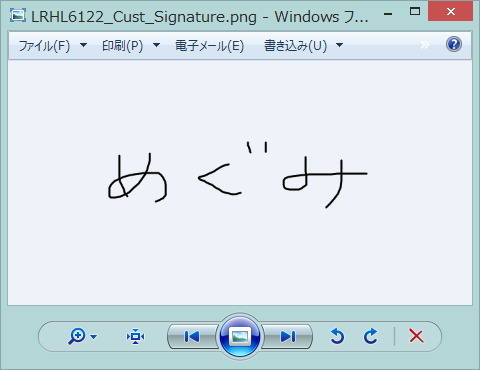Start the slide show
The width and height of the screenshot is (480, 370).
point(240,336)
